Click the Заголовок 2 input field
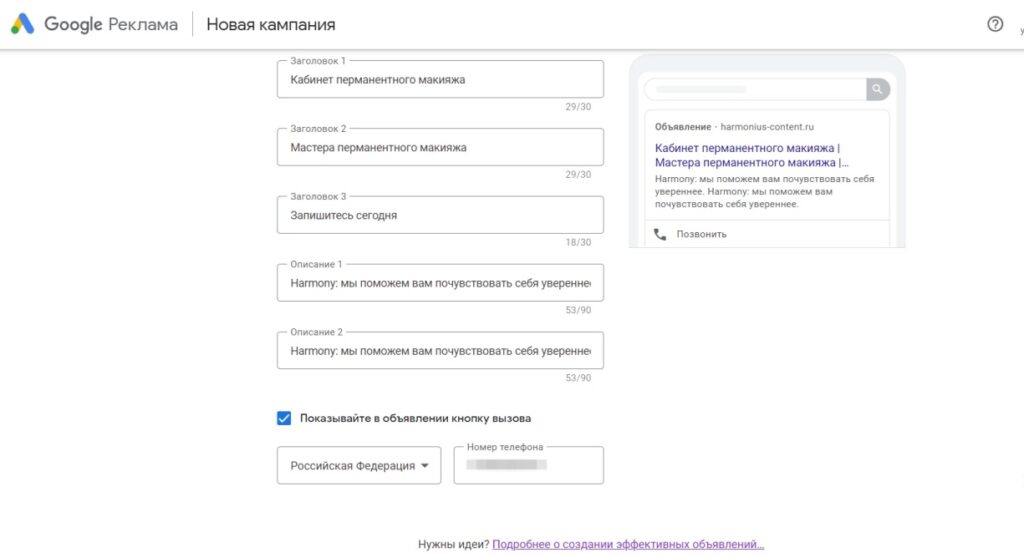 440,147
